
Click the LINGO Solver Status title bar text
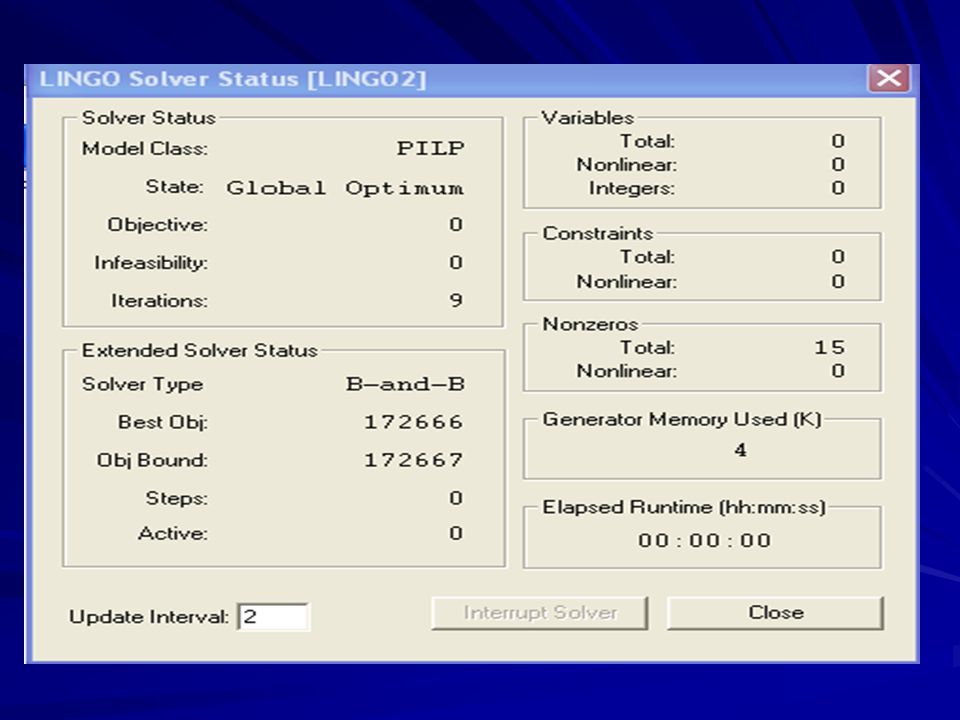[x=233, y=79]
